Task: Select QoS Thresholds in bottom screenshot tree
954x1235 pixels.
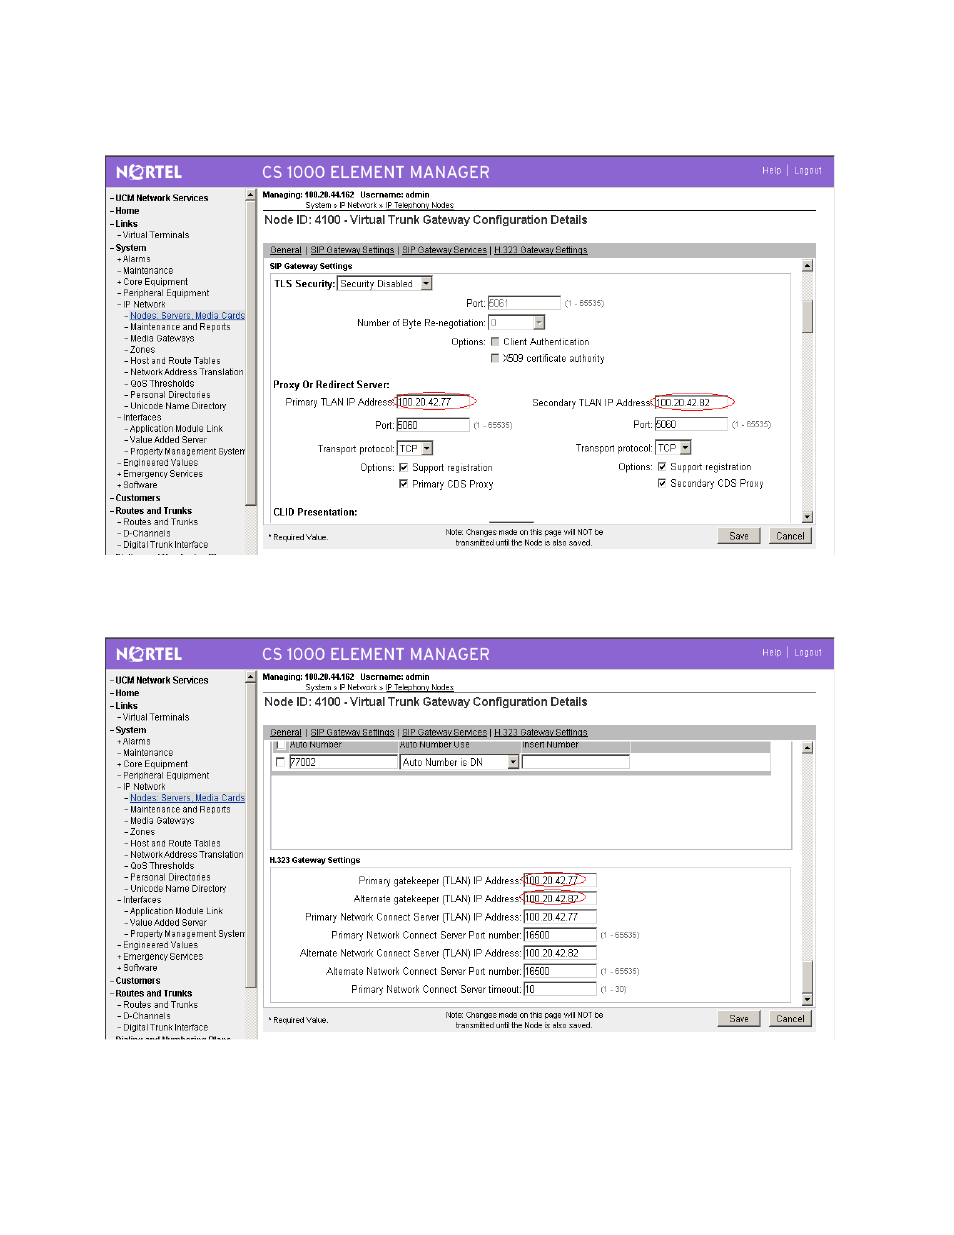Action: coord(162,866)
